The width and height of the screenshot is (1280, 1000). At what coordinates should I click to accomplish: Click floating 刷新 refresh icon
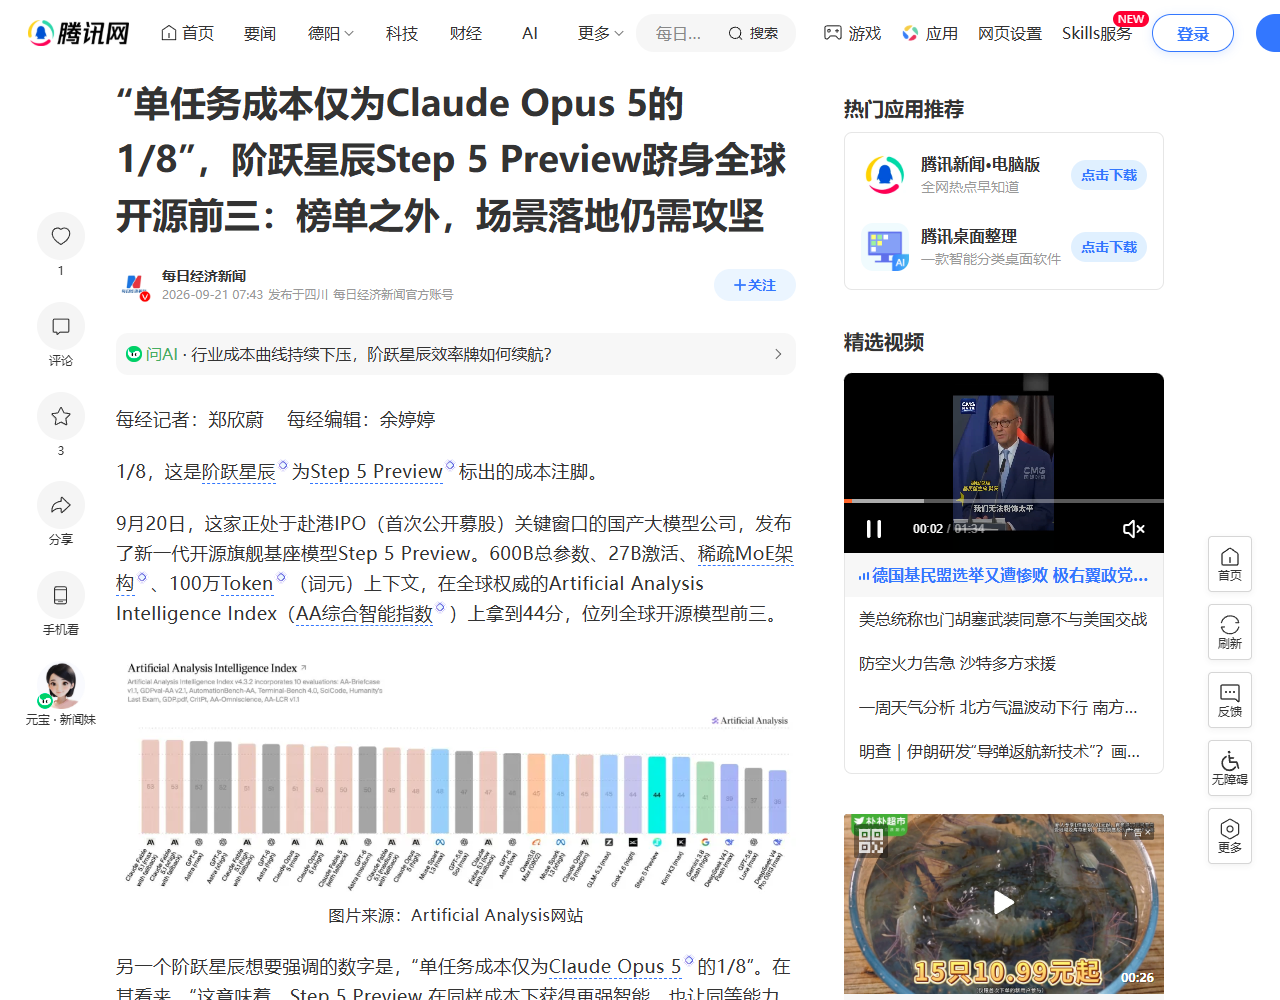(x=1230, y=632)
